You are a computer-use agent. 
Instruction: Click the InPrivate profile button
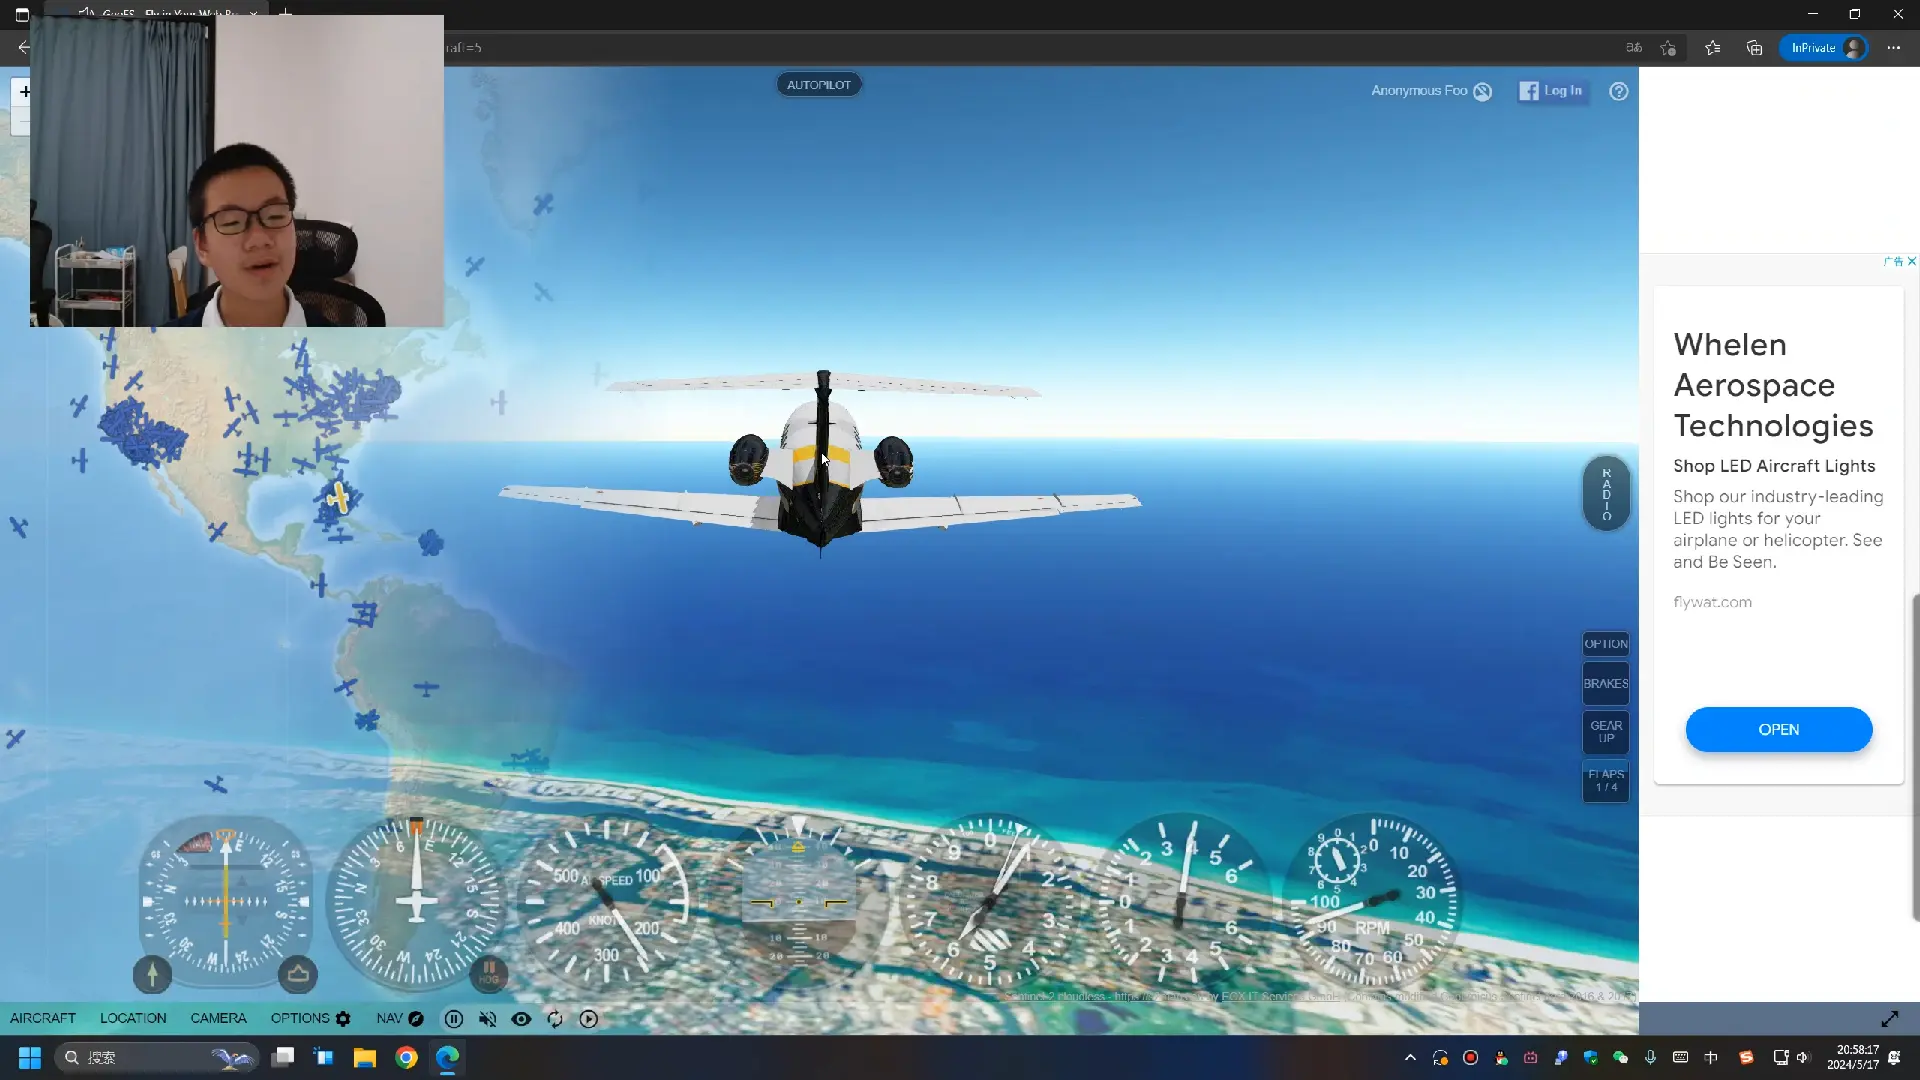coord(1825,47)
